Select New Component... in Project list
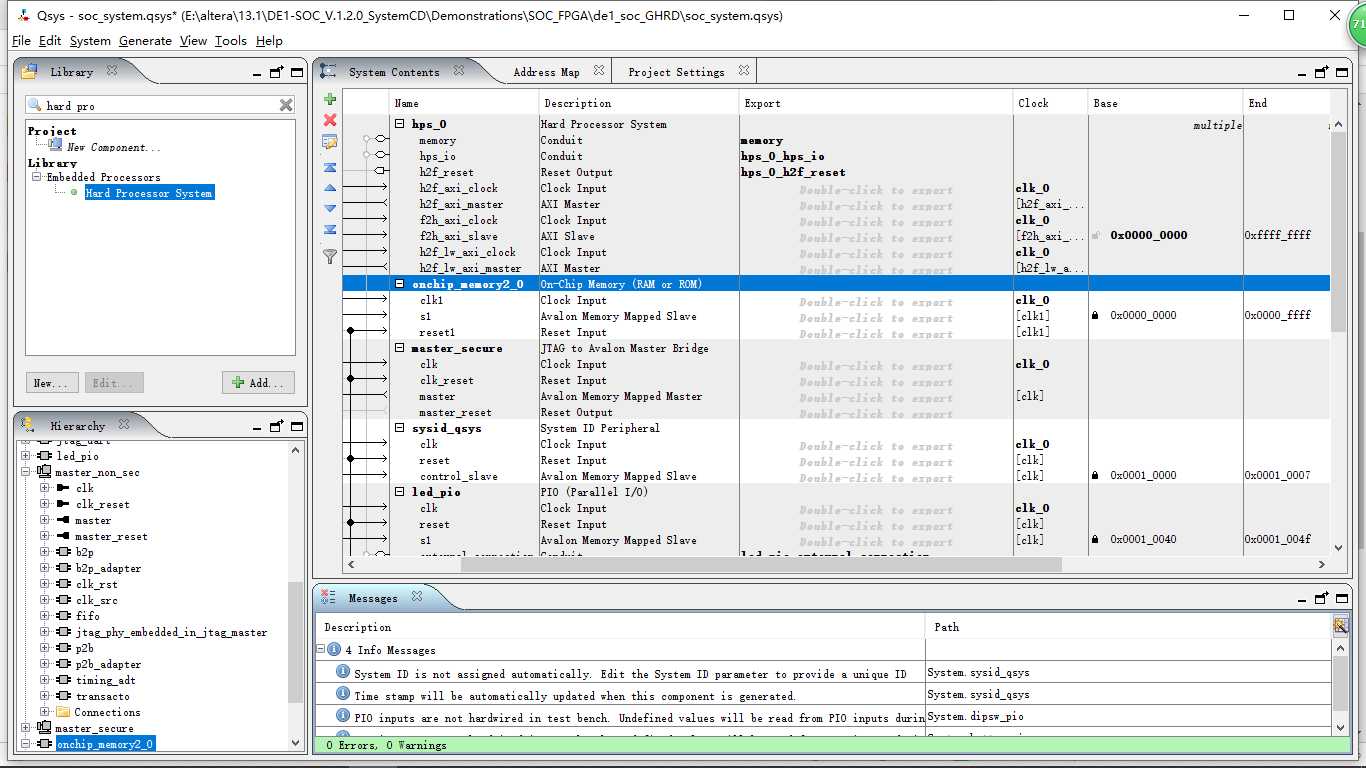The width and height of the screenshot is (1366, 768). 113,147
